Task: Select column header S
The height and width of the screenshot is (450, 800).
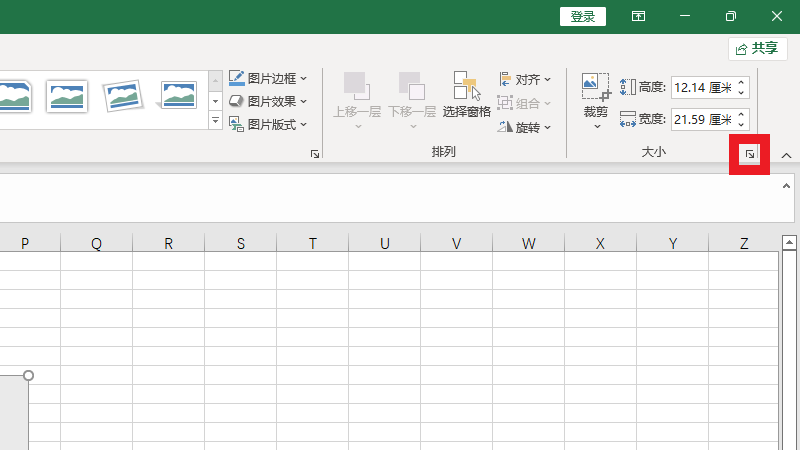Action: coord(241,243)
